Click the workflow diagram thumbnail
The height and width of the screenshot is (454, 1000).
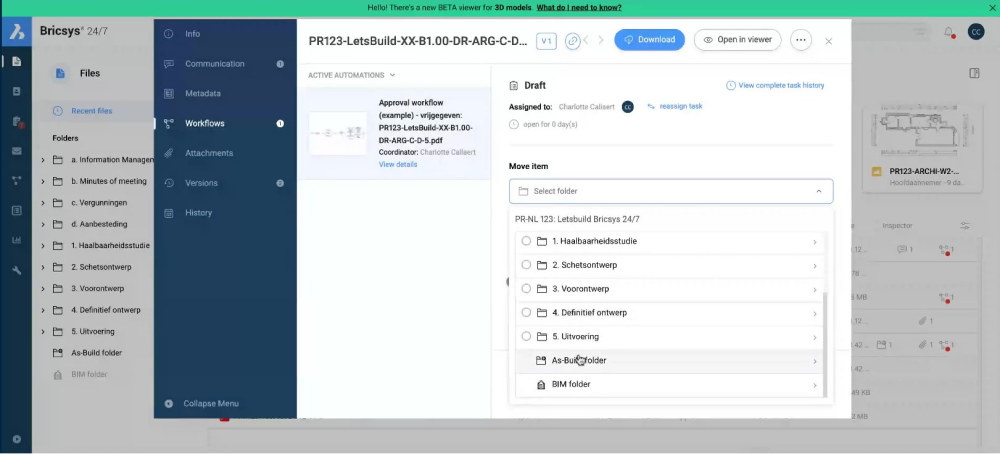[x=338, y=133]
